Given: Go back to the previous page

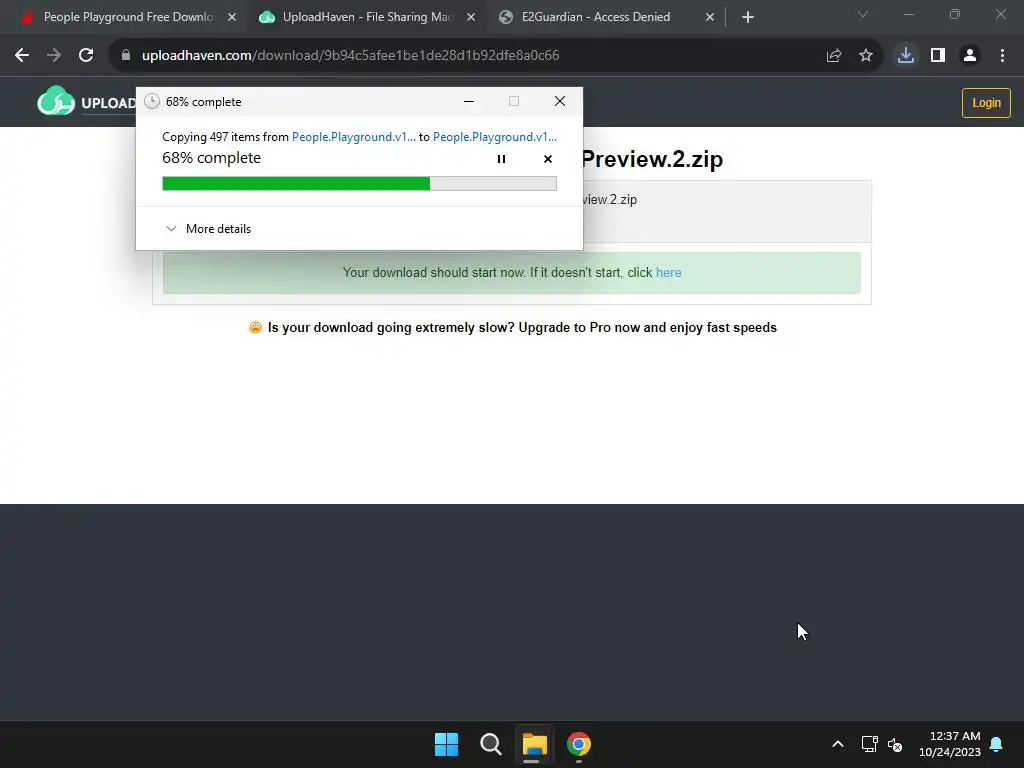Looking at the screenshot, I should 22,56.
